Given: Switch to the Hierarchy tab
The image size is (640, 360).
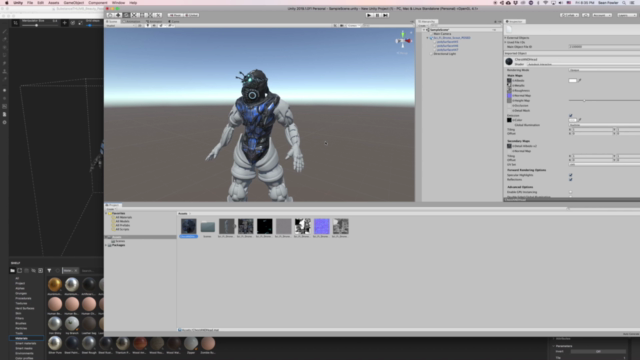Looking at the screenshot, I should tap(427, 21).
